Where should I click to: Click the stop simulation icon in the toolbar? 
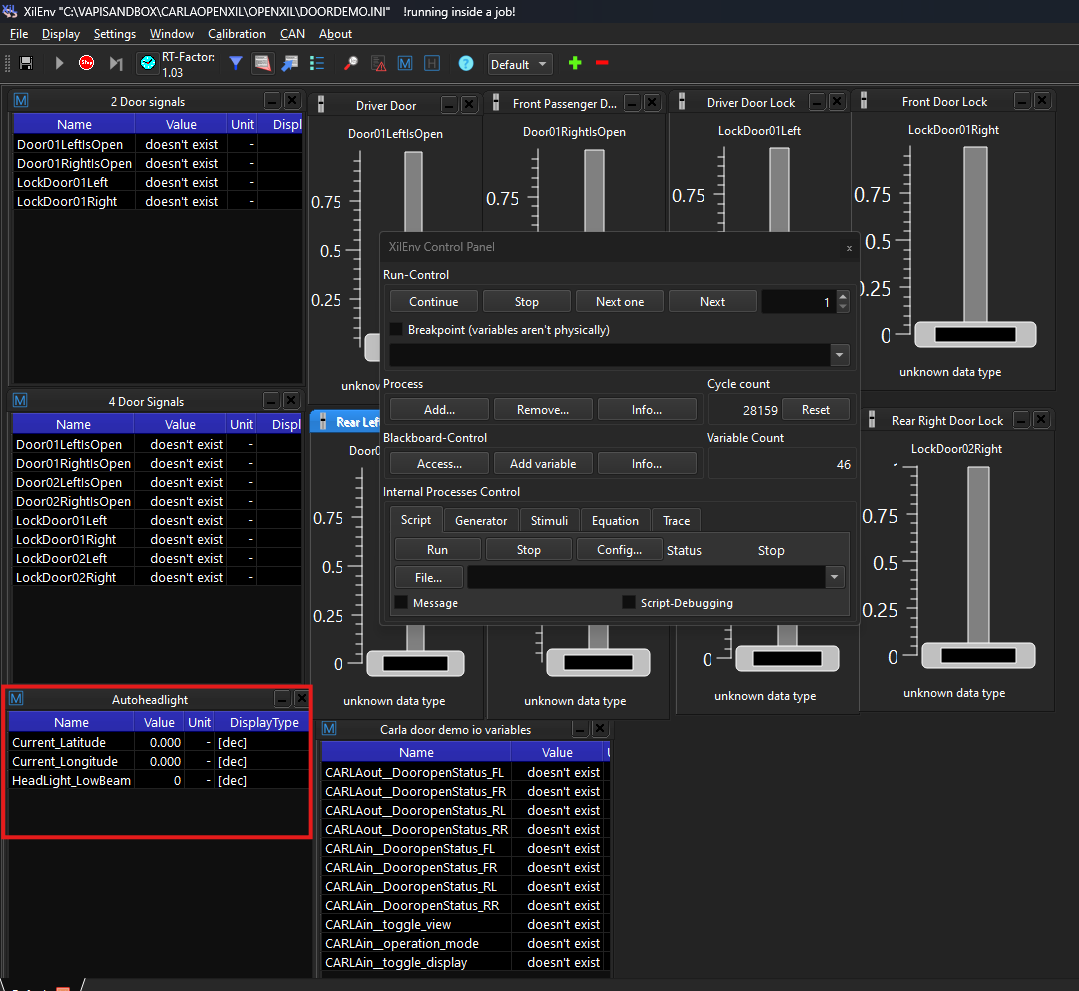[88, 63]
